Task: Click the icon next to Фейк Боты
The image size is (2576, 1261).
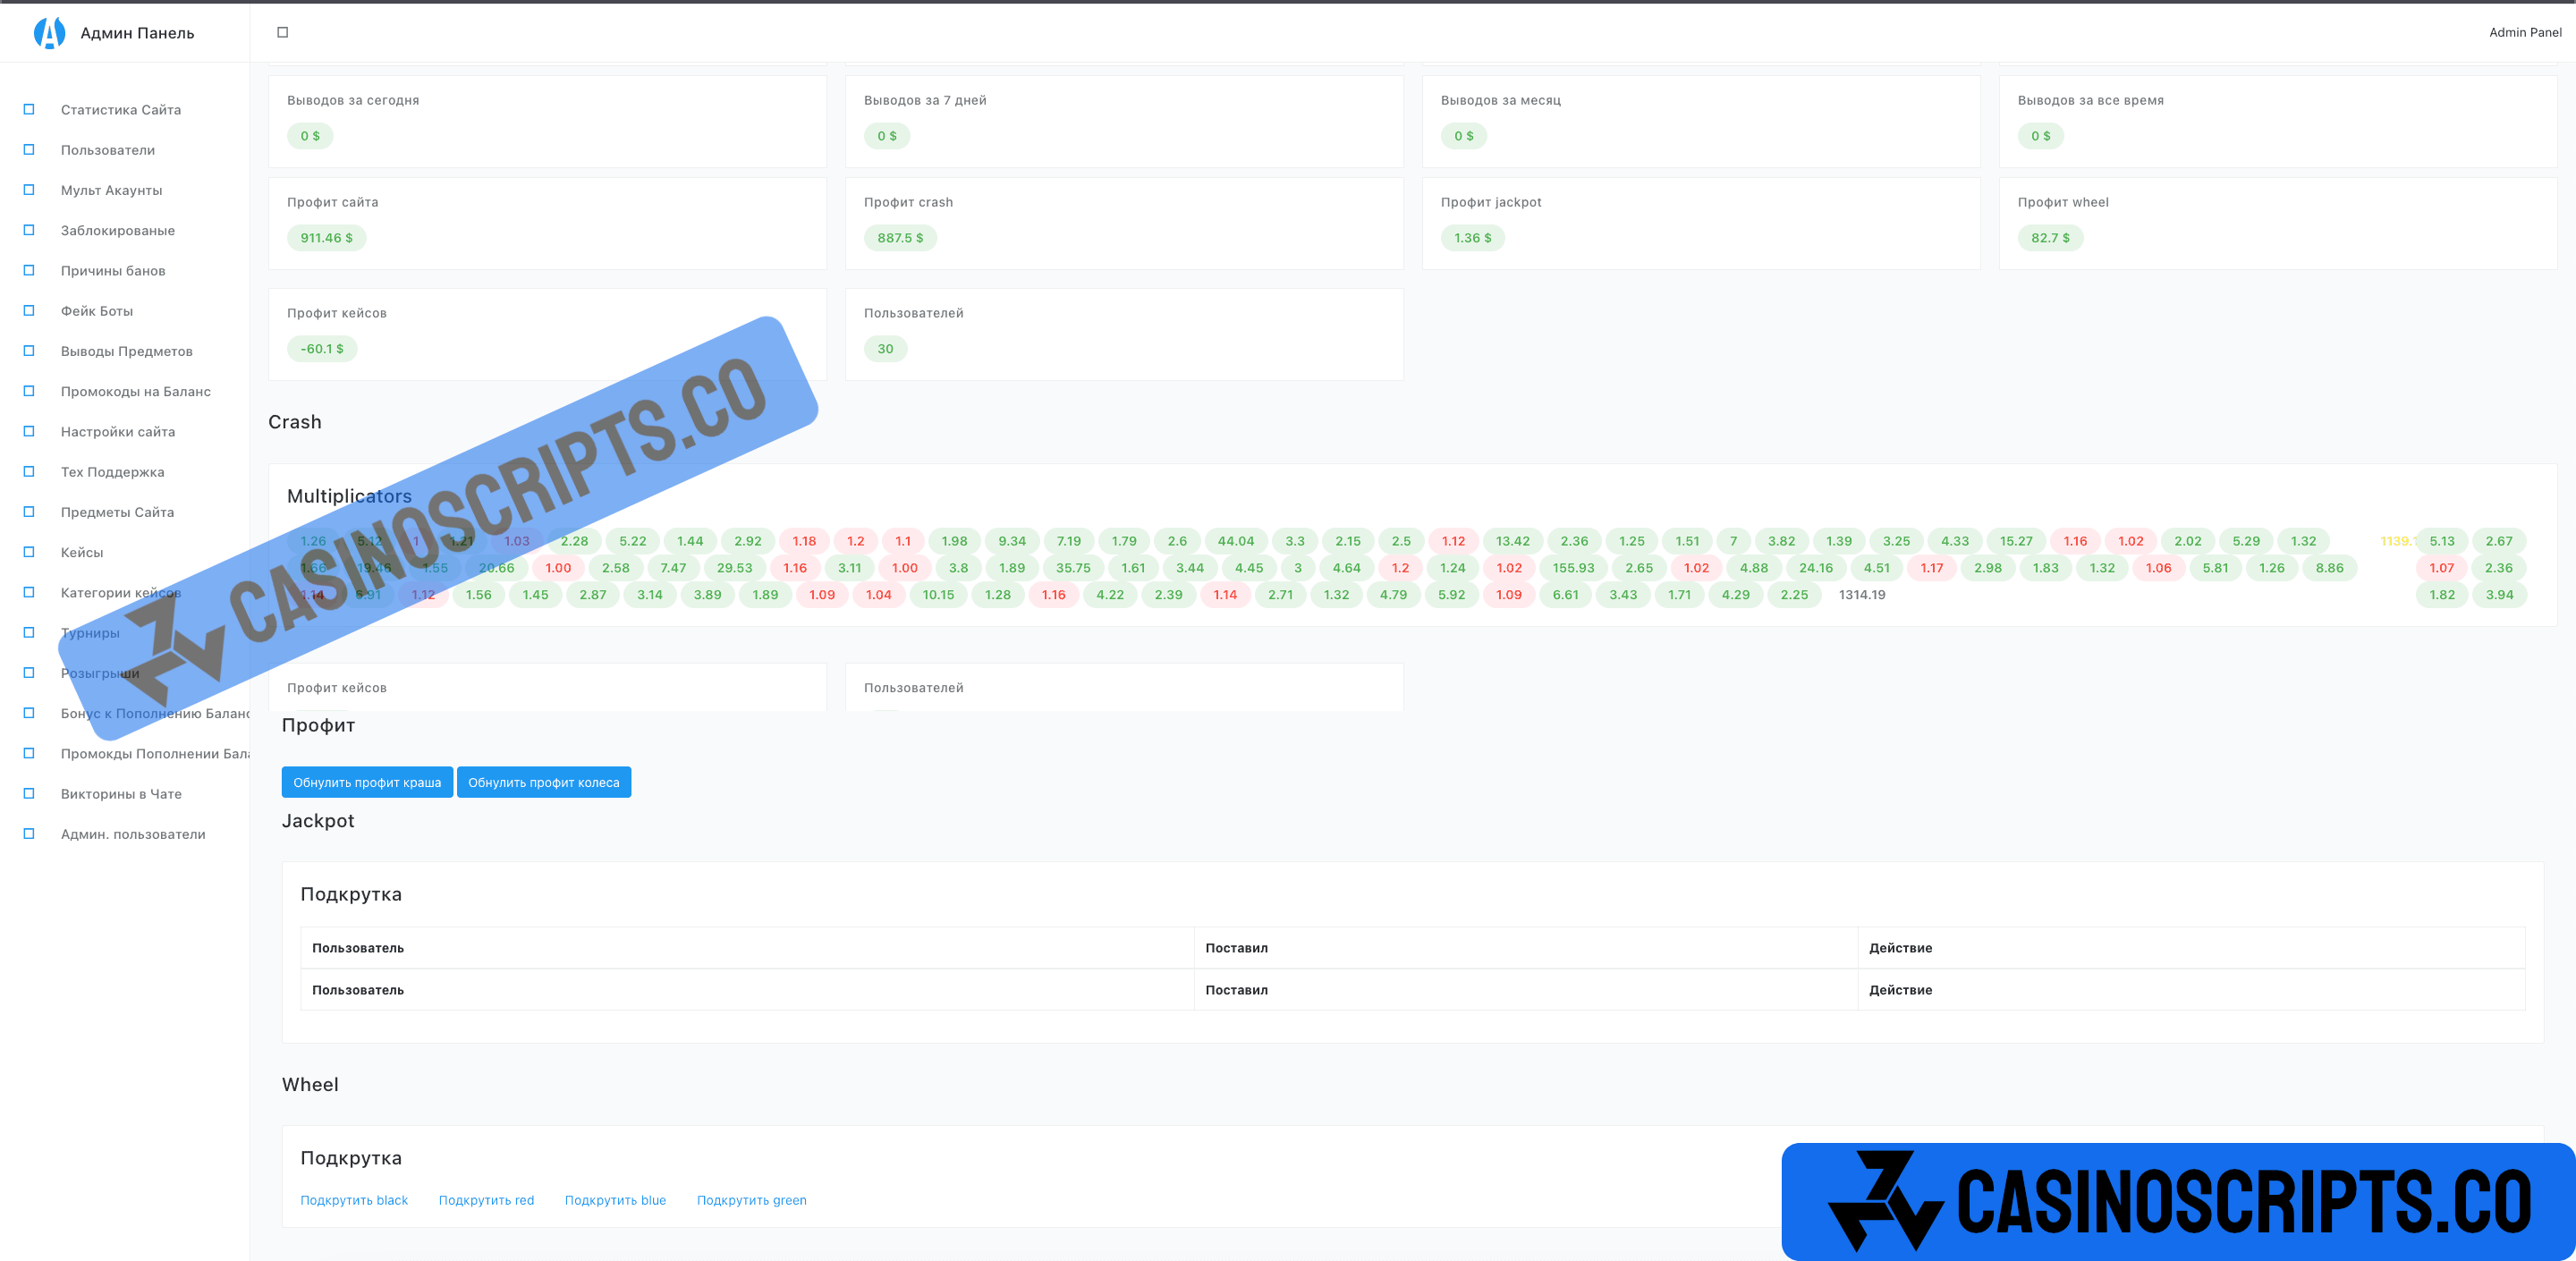Action: (29, 311)
